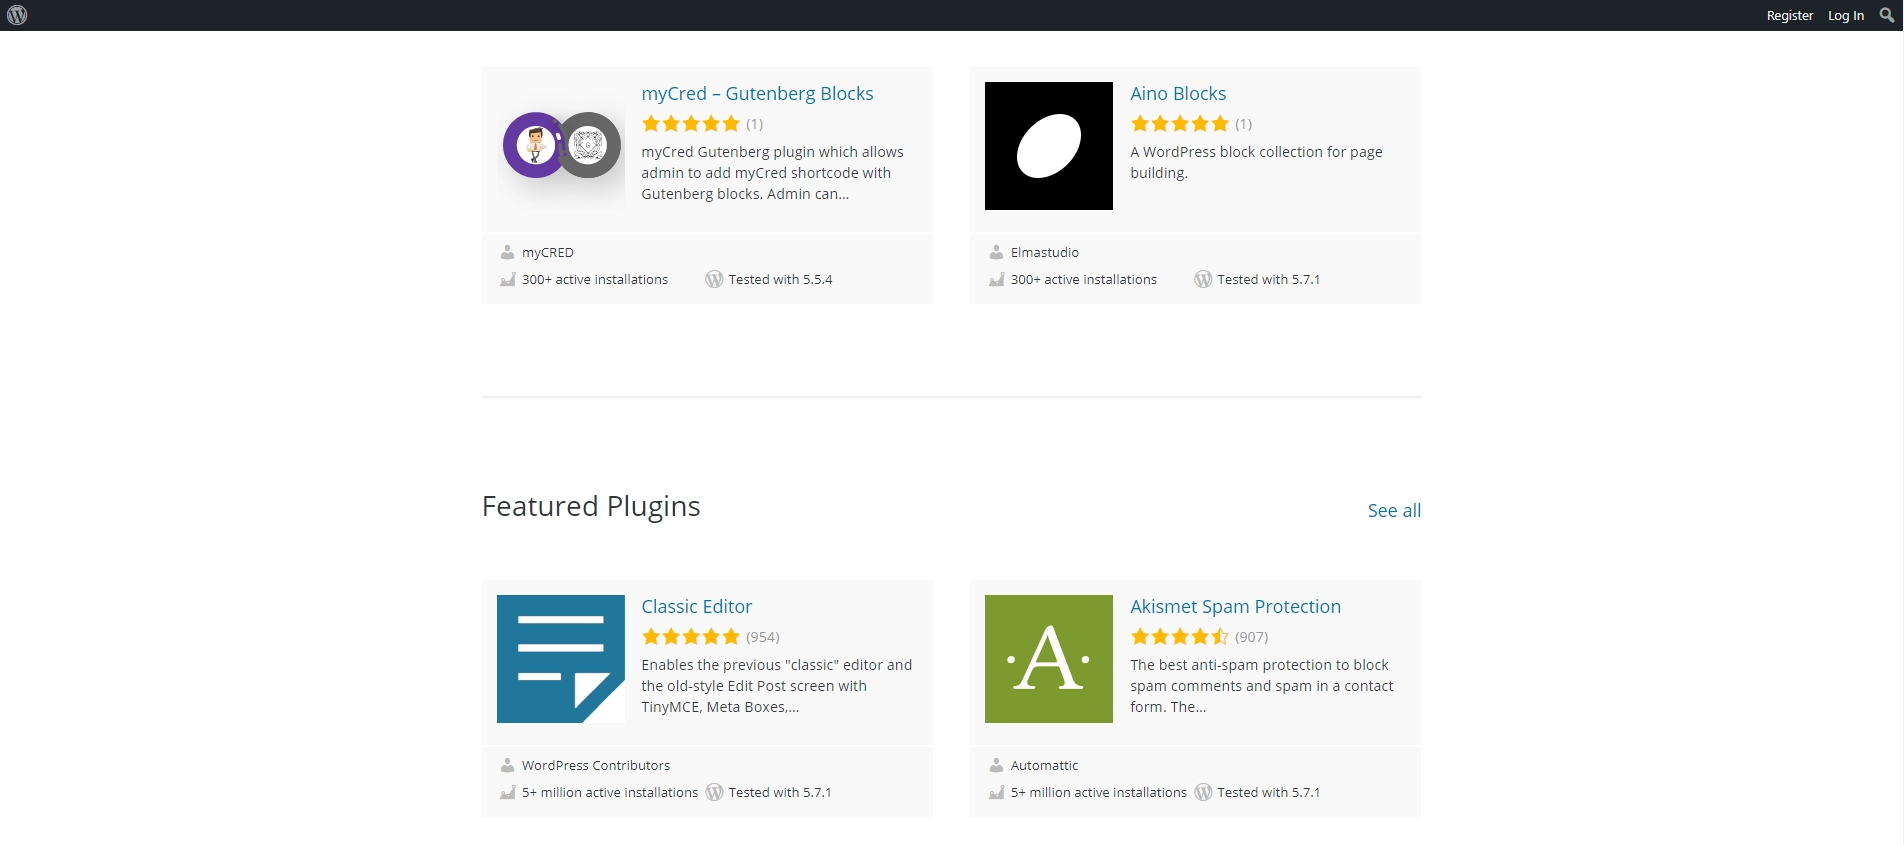This screenshot has width=1904, height=845.
Task: Click the myCred plugin description text
Action: (x=772, y=173)
